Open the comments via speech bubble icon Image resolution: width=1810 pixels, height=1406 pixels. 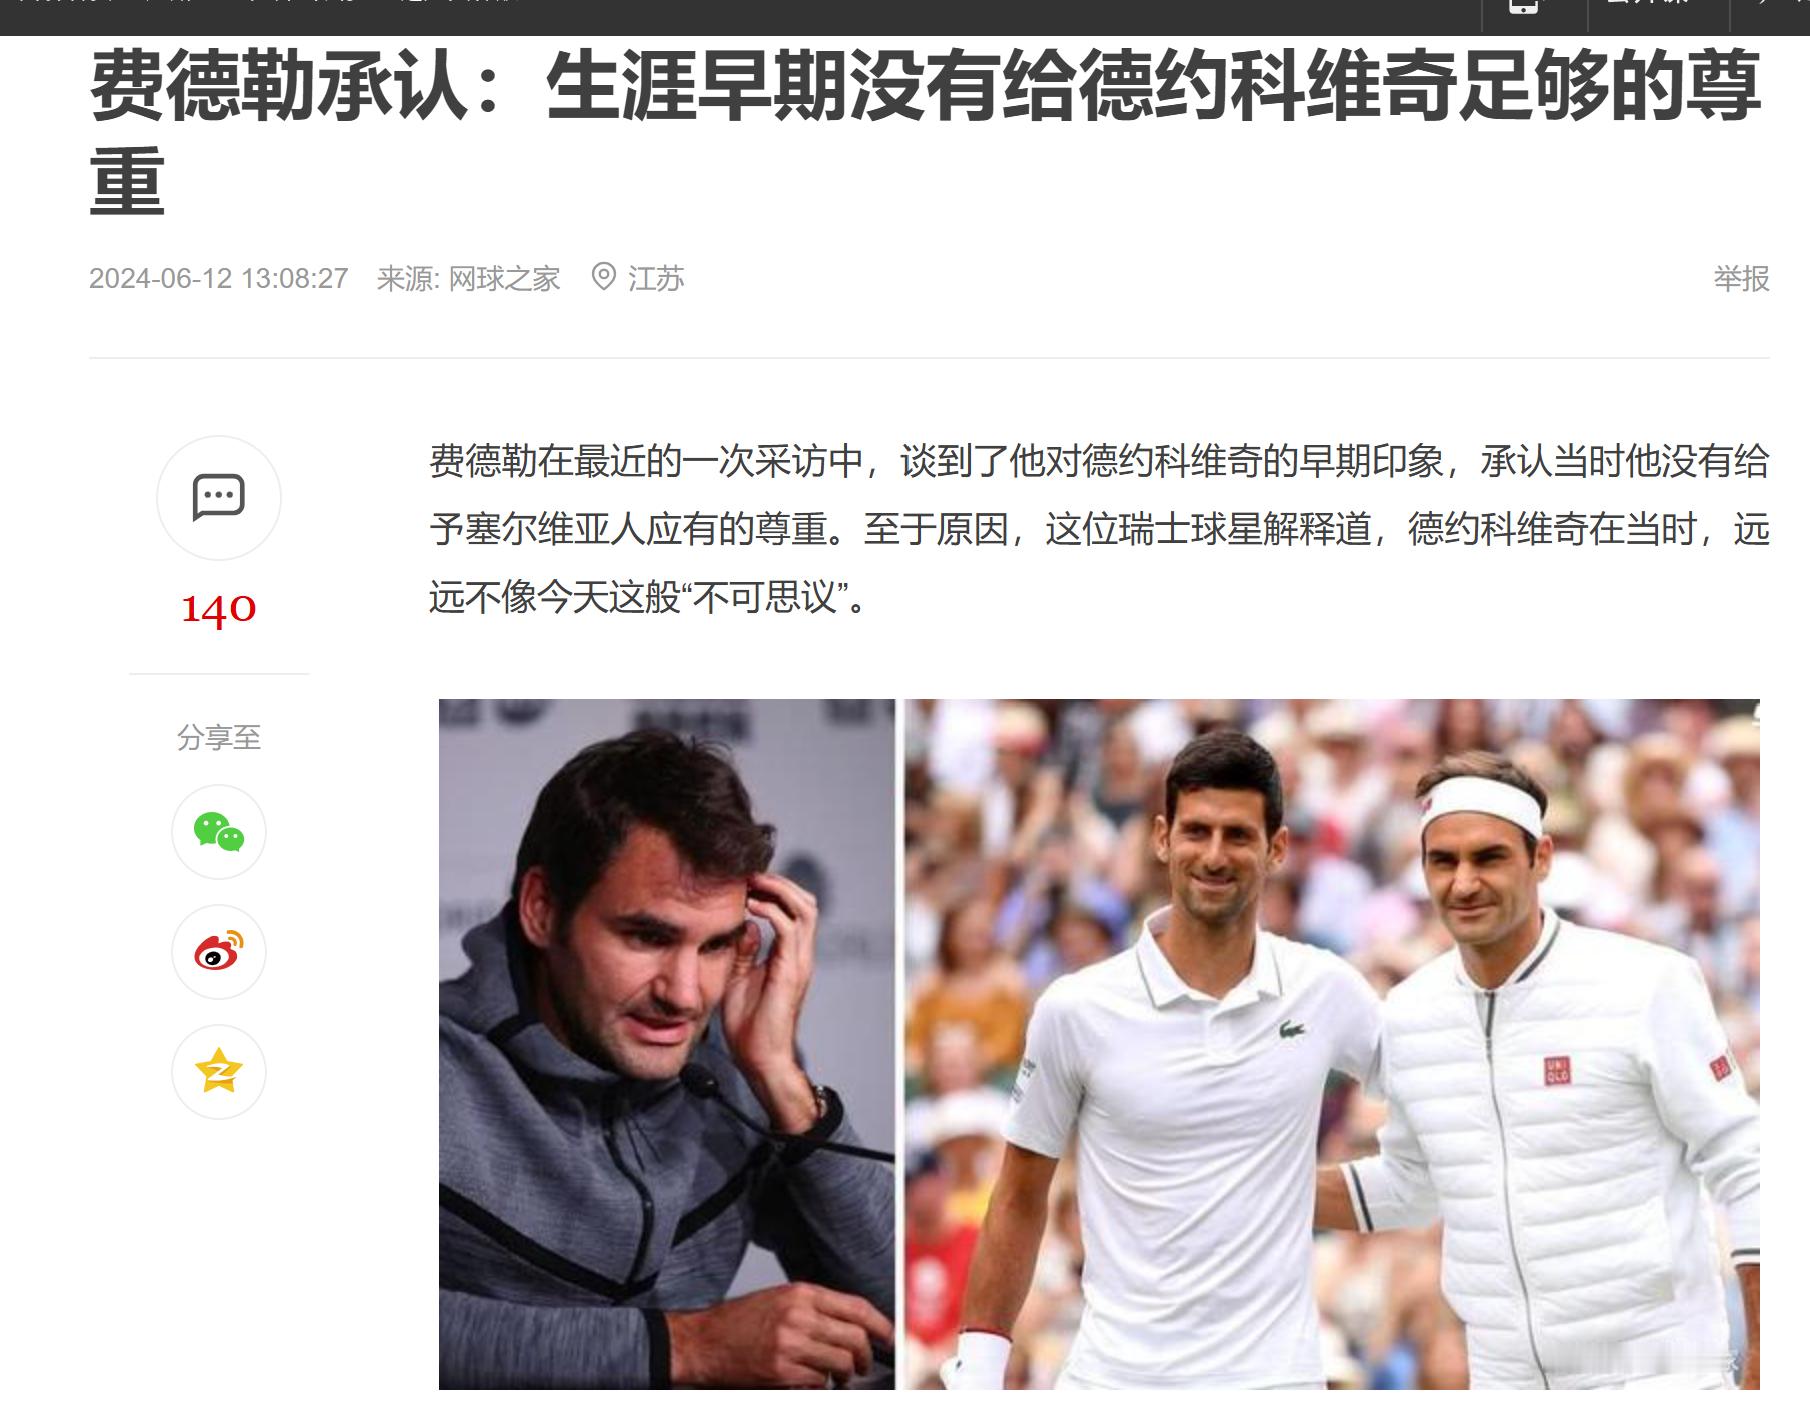(218, 497)
